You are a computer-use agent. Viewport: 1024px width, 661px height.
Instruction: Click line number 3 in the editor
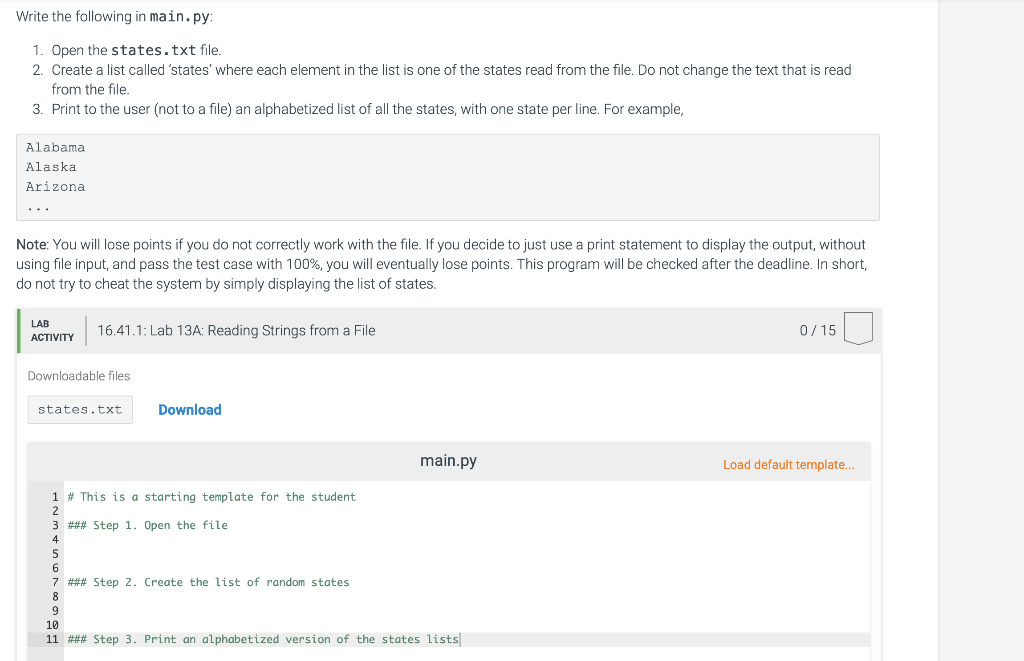(x=54, y=524)
